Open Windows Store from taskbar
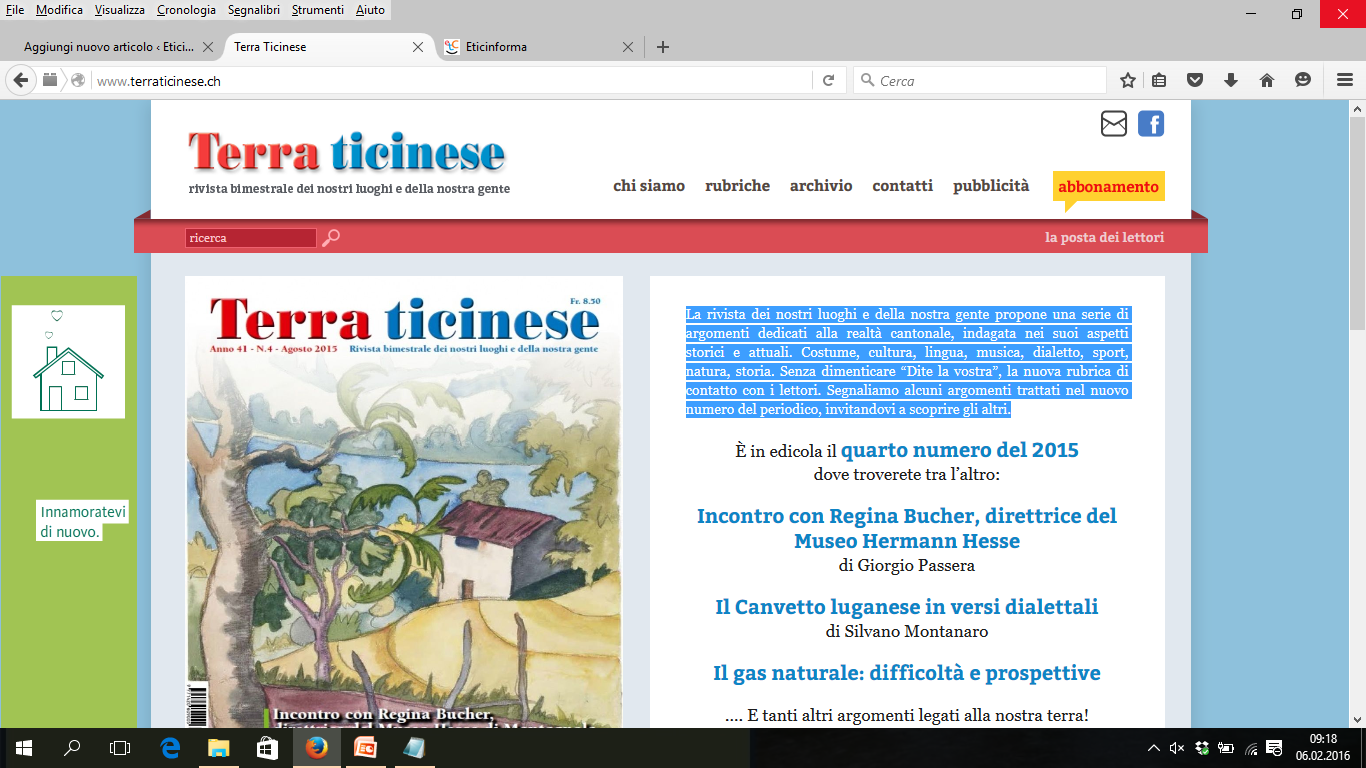This screenshot has width=1366, height=768. [x=267, y=748]
